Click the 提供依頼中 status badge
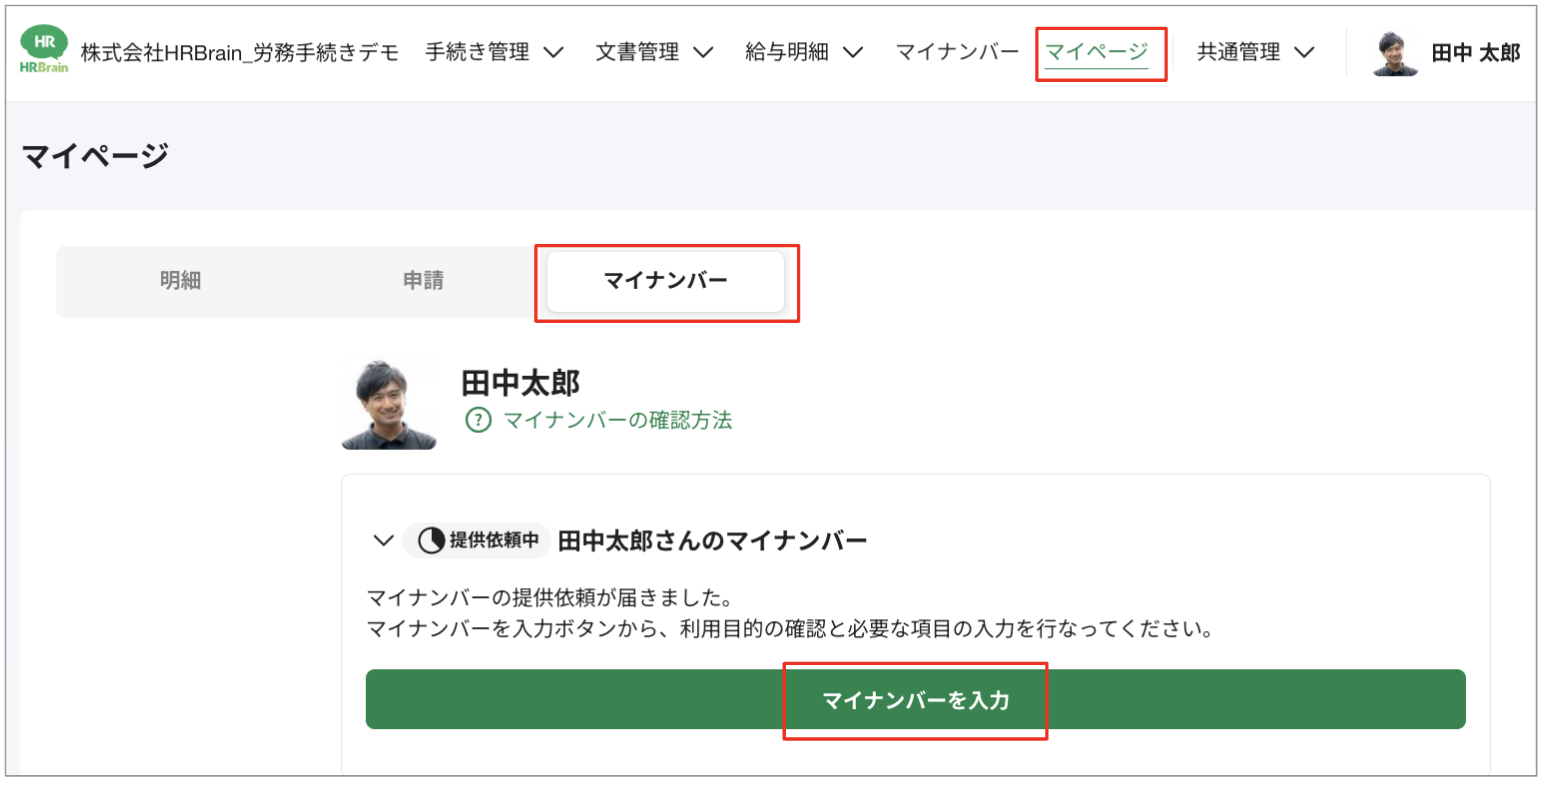This screenshot has height=792, width=1552. (477, 539)
